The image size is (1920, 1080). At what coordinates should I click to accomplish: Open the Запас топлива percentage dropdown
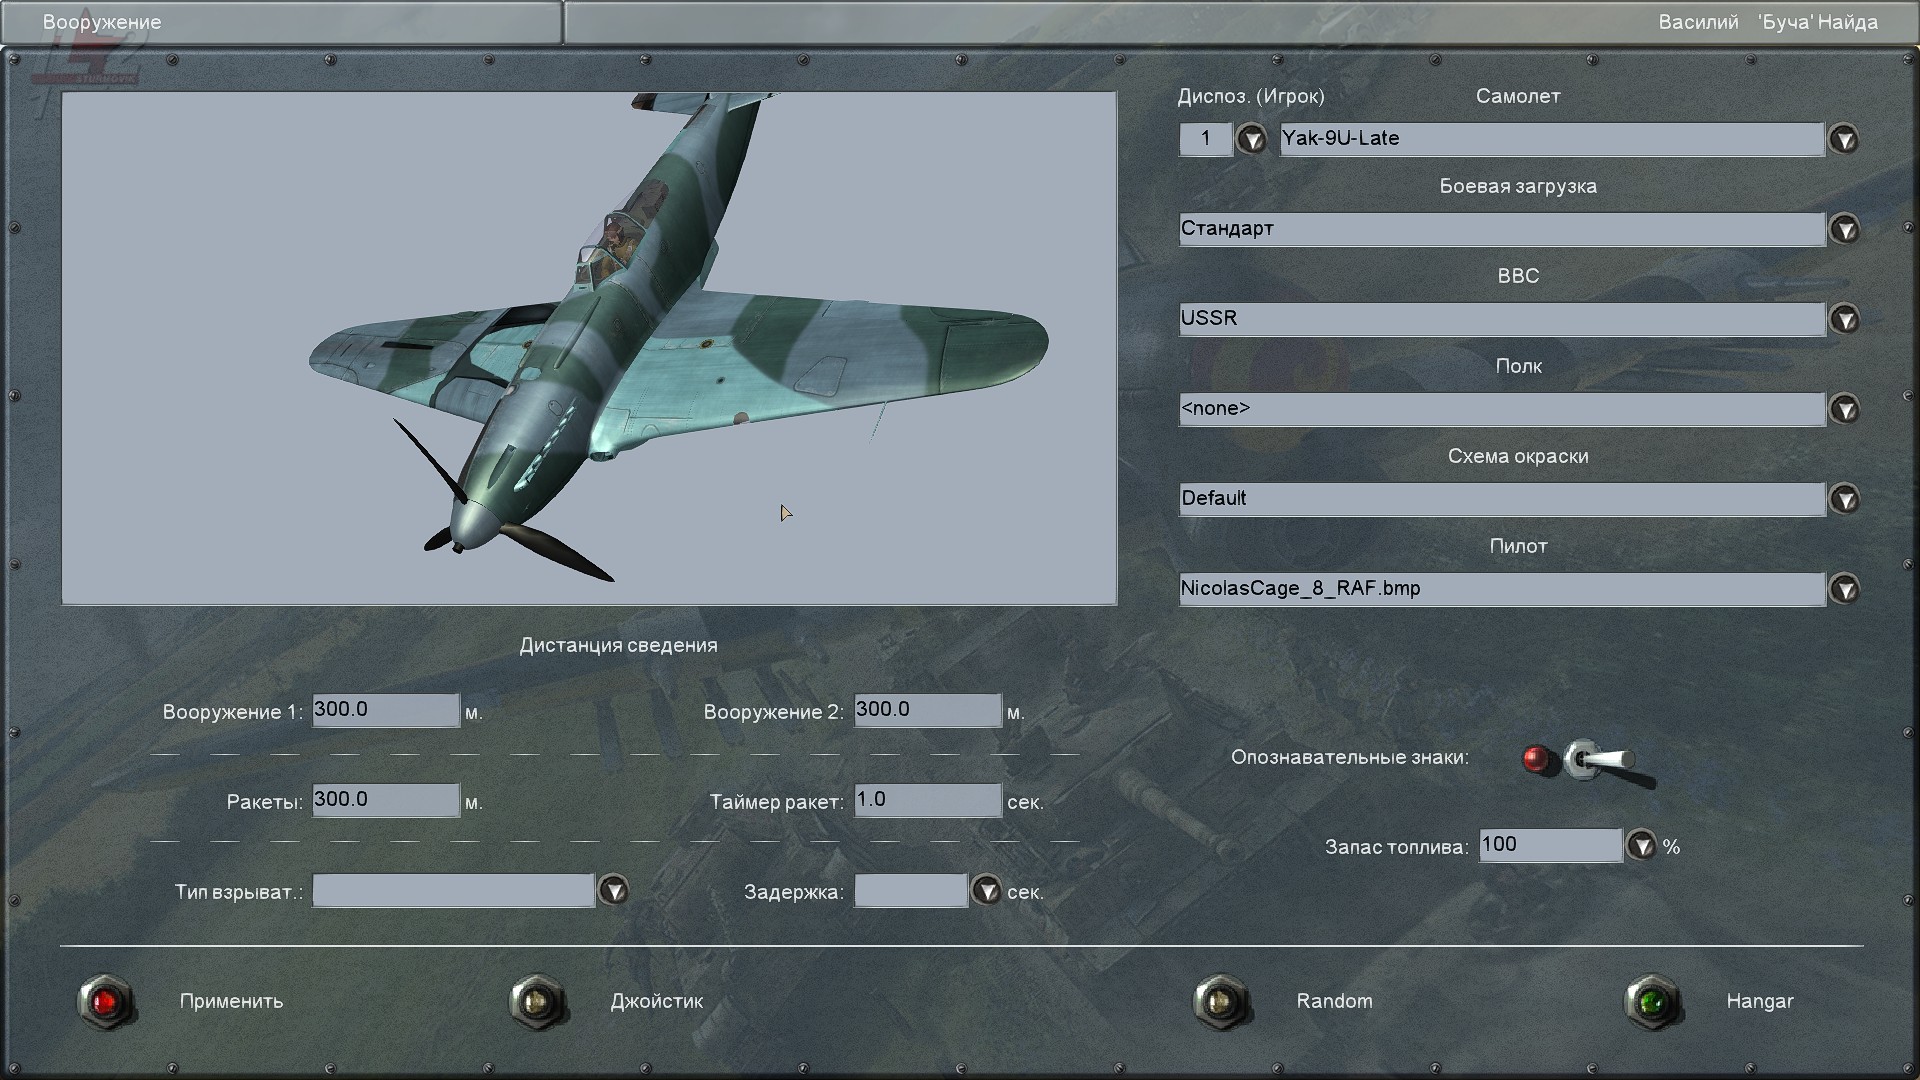click(1641, 846)
